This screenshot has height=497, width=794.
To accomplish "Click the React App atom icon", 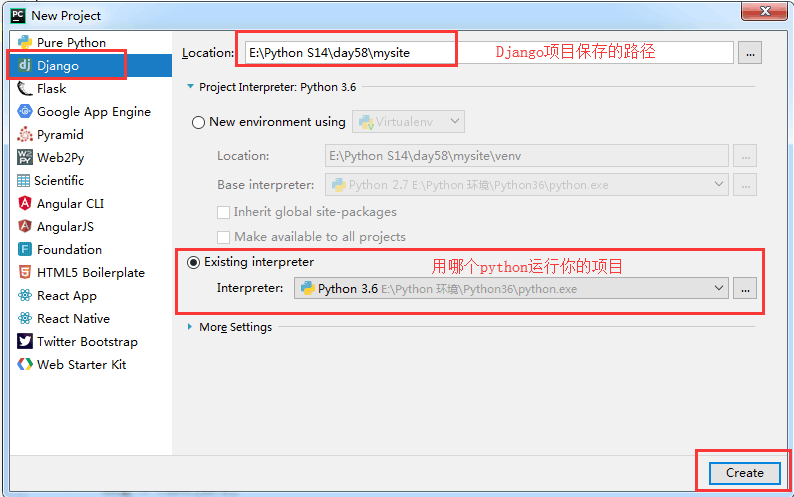I will click(25, 296).
